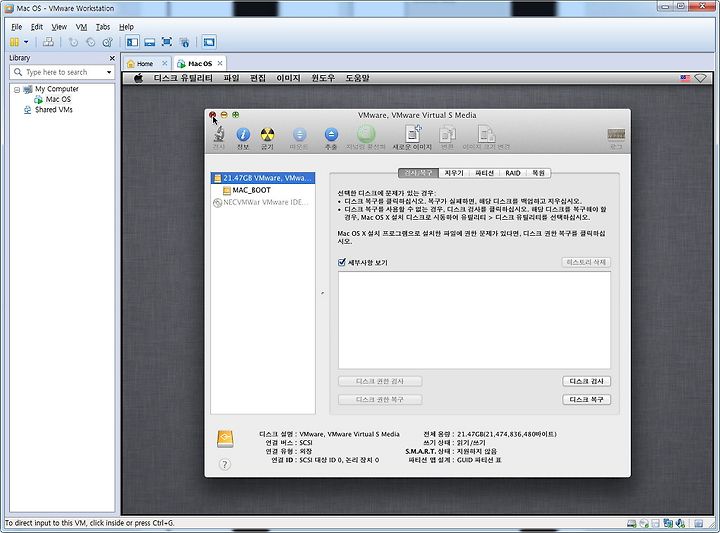The width and height of the screenshot is (720, 533).
Task: Open the Log (로그) icon
Action: (616, 134)
